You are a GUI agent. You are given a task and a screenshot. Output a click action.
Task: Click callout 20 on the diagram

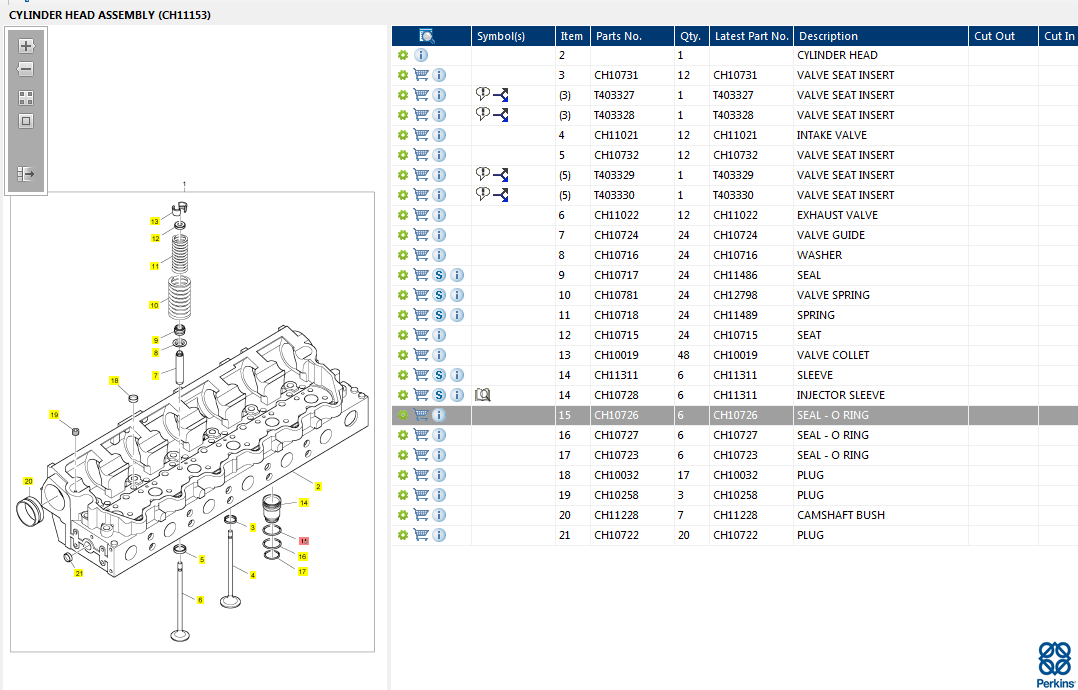pyautogui.click(x=28, y=482)
